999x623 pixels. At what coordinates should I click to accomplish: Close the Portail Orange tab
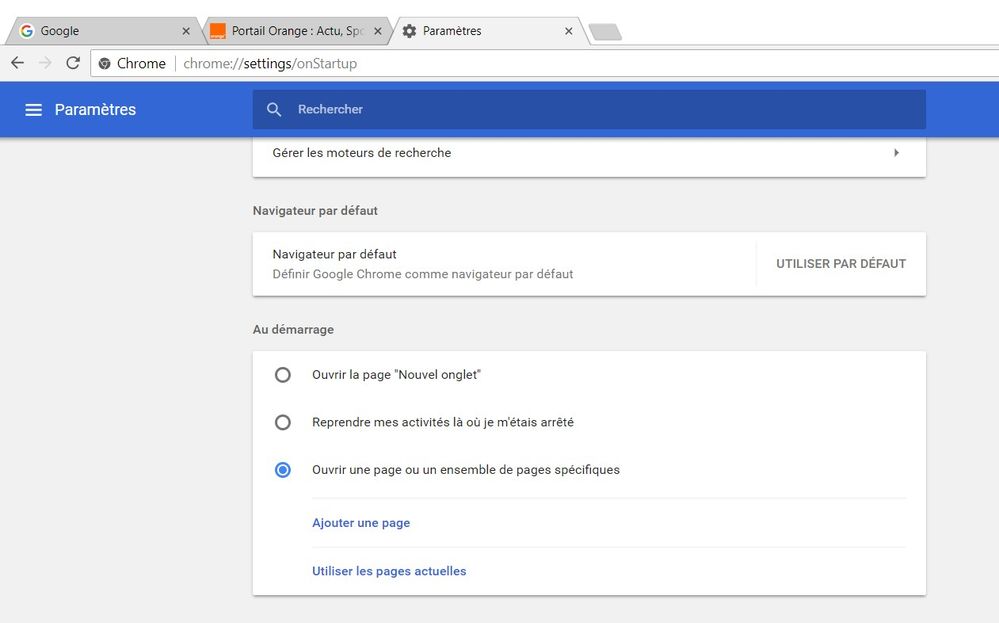(378, 31)
